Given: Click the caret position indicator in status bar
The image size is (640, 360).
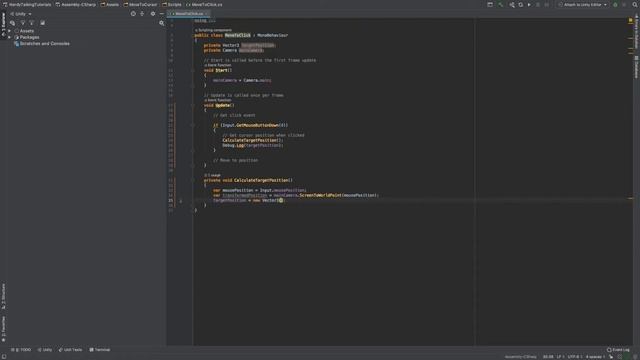Looking at the screenshot, I should (x=548, y=357).
